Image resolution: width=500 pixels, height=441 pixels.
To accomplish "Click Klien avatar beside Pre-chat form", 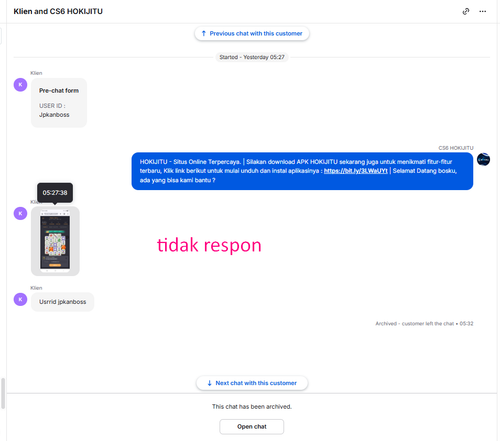I will coord(20,85).
